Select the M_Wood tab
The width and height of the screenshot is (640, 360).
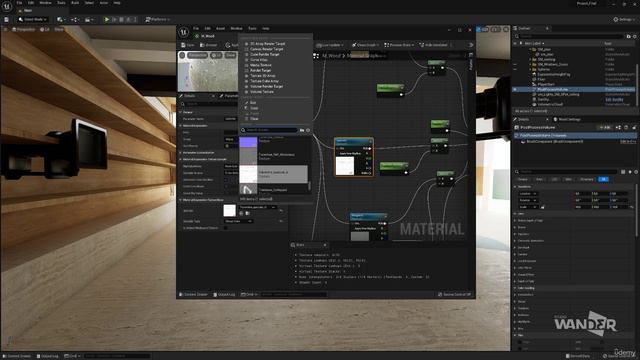[x=207, y=36]
